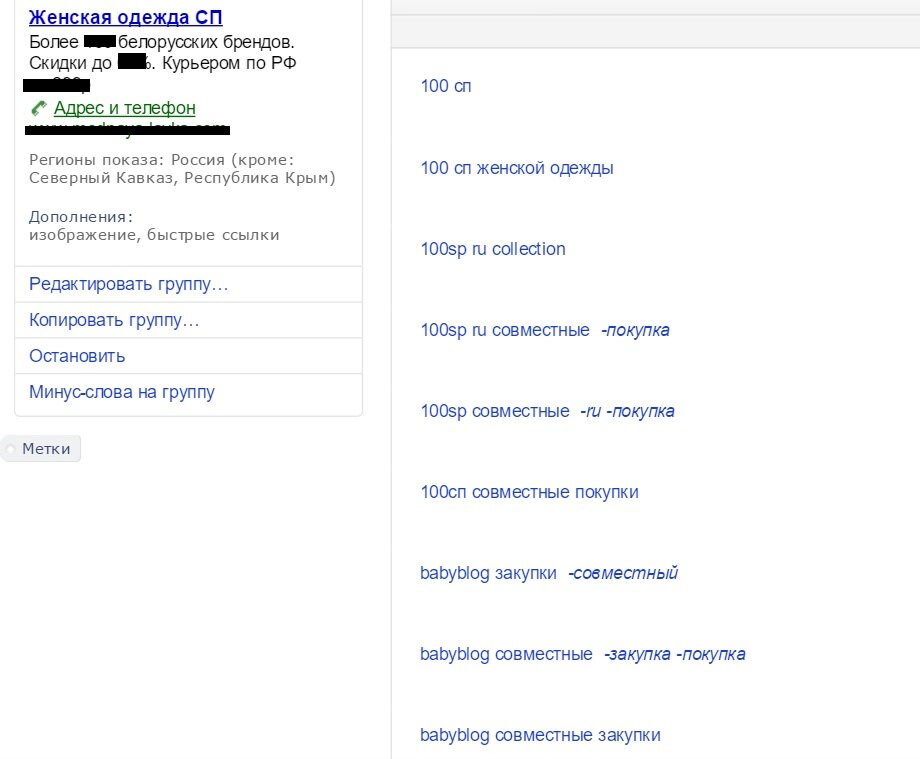920x759 pixels.
Task: Open the 'Адрес и телефон' link
Action: click(x=122, y=108)
